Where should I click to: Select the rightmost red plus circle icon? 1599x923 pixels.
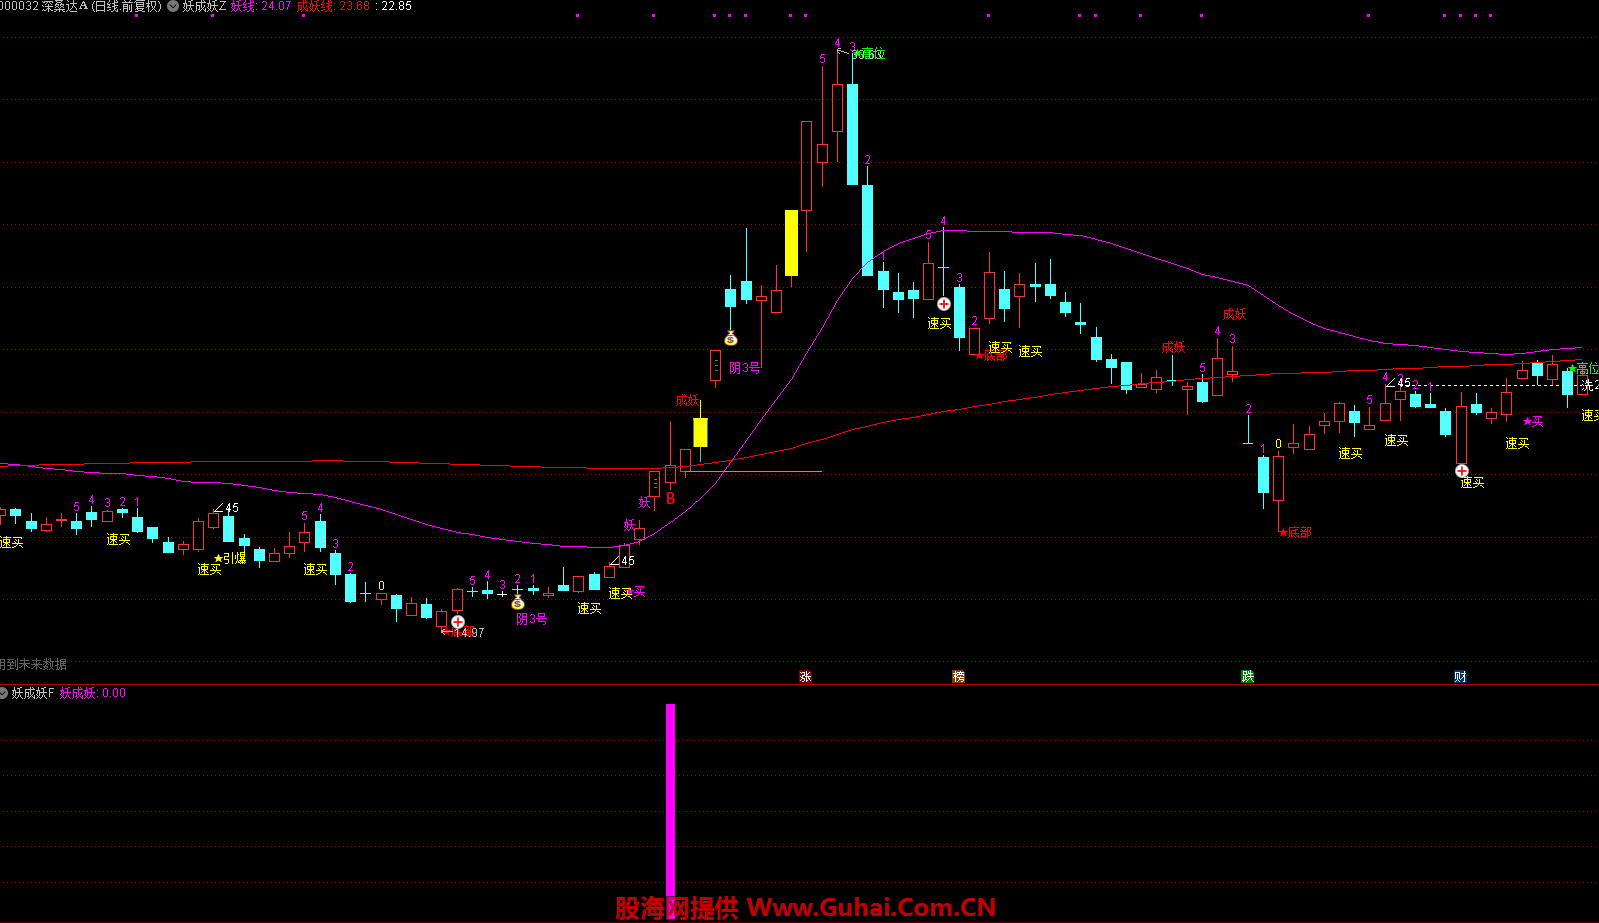(x=1461, y=471)
